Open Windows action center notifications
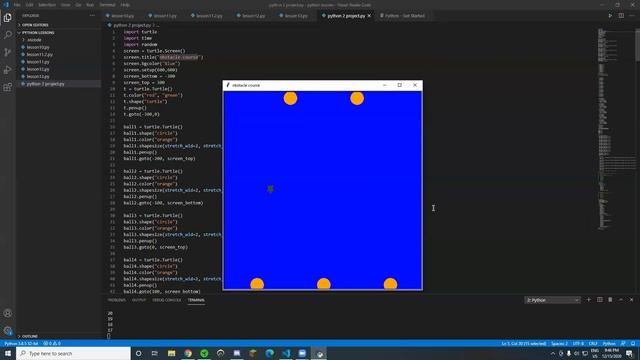Screen dimensions: 640x360 (629, 353)
